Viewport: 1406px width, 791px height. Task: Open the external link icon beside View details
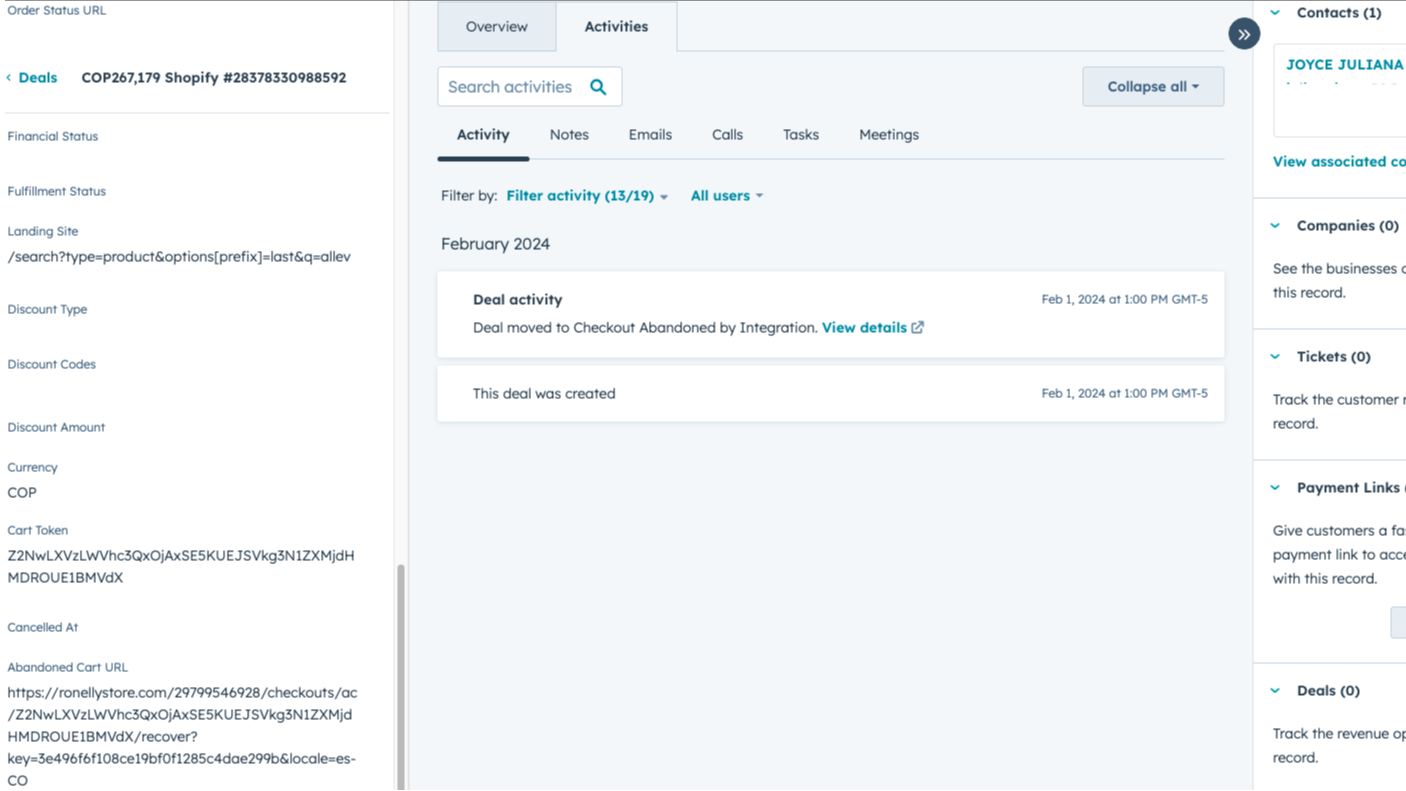pos(916,327)
